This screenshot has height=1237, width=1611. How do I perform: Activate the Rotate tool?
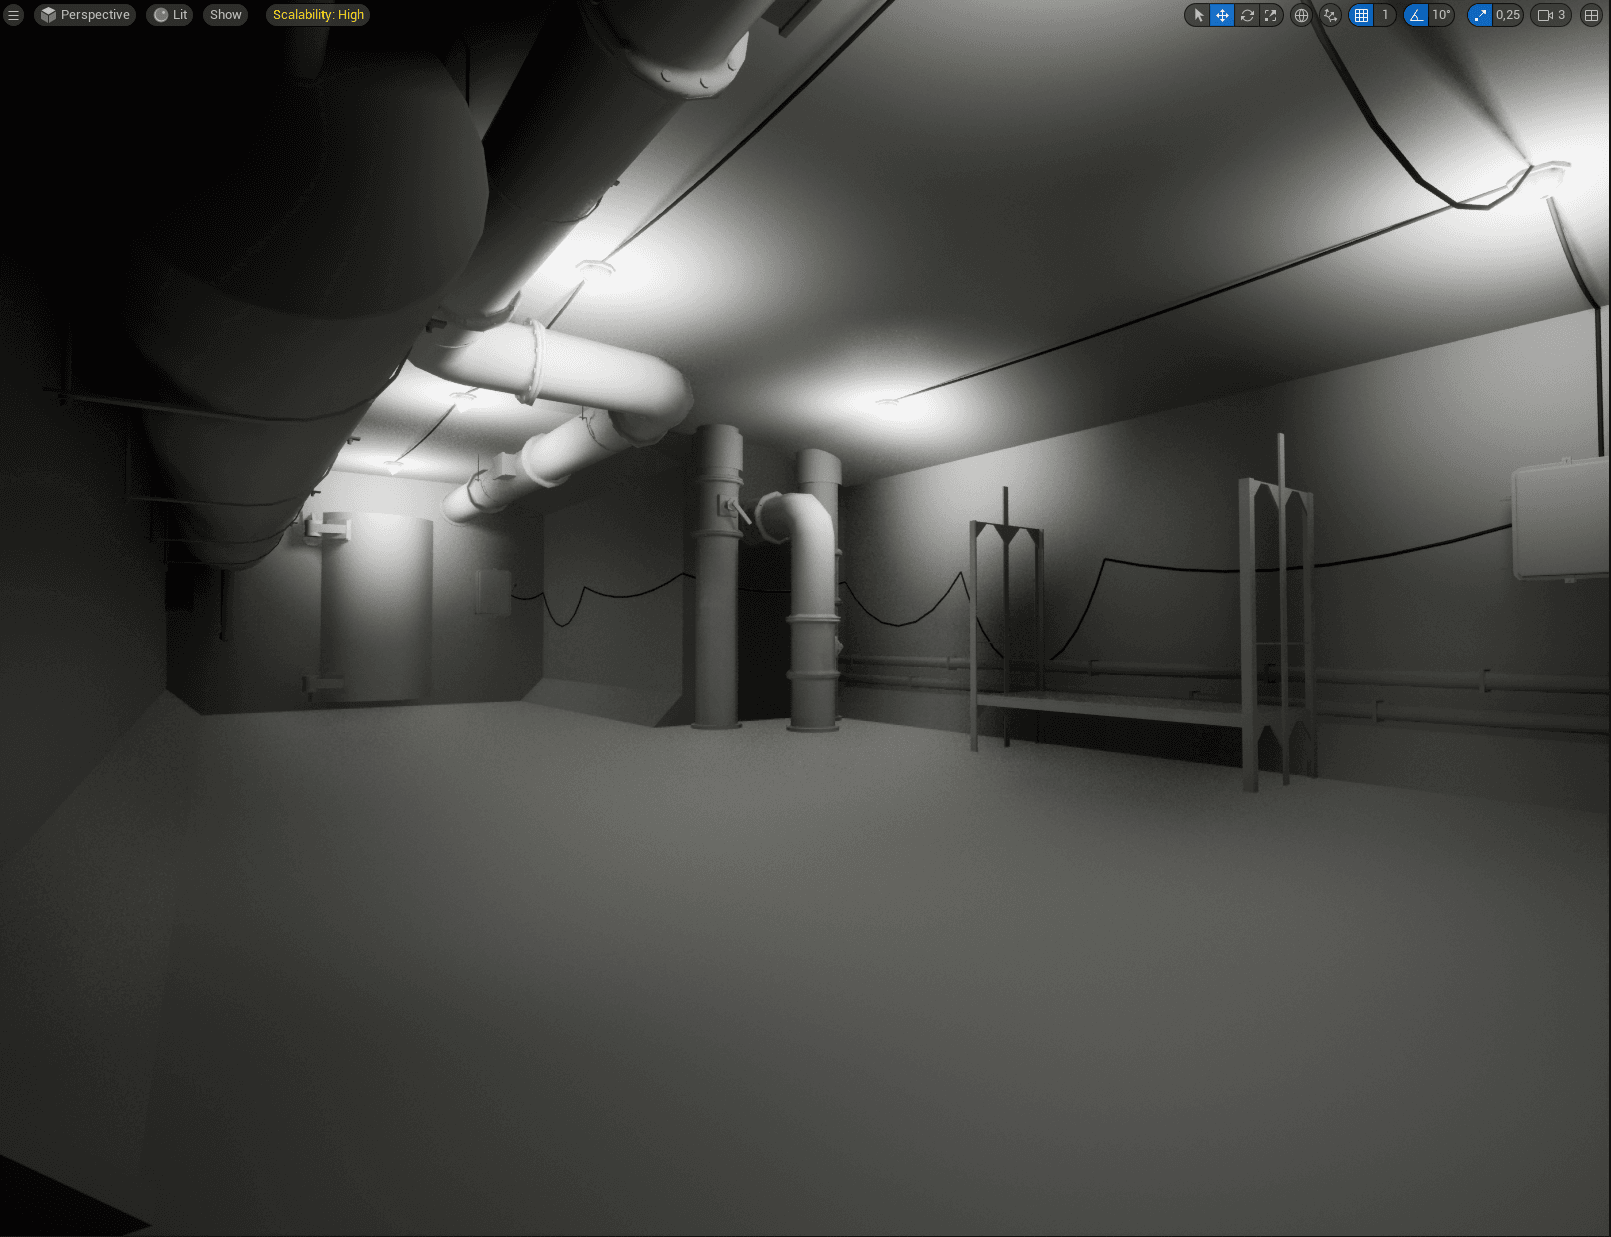click(1247, 15)
